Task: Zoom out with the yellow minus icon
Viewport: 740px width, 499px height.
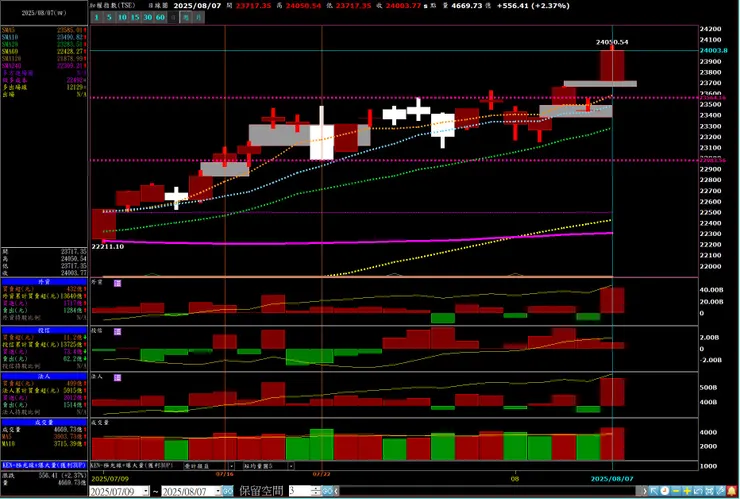Action: (676, 491)
